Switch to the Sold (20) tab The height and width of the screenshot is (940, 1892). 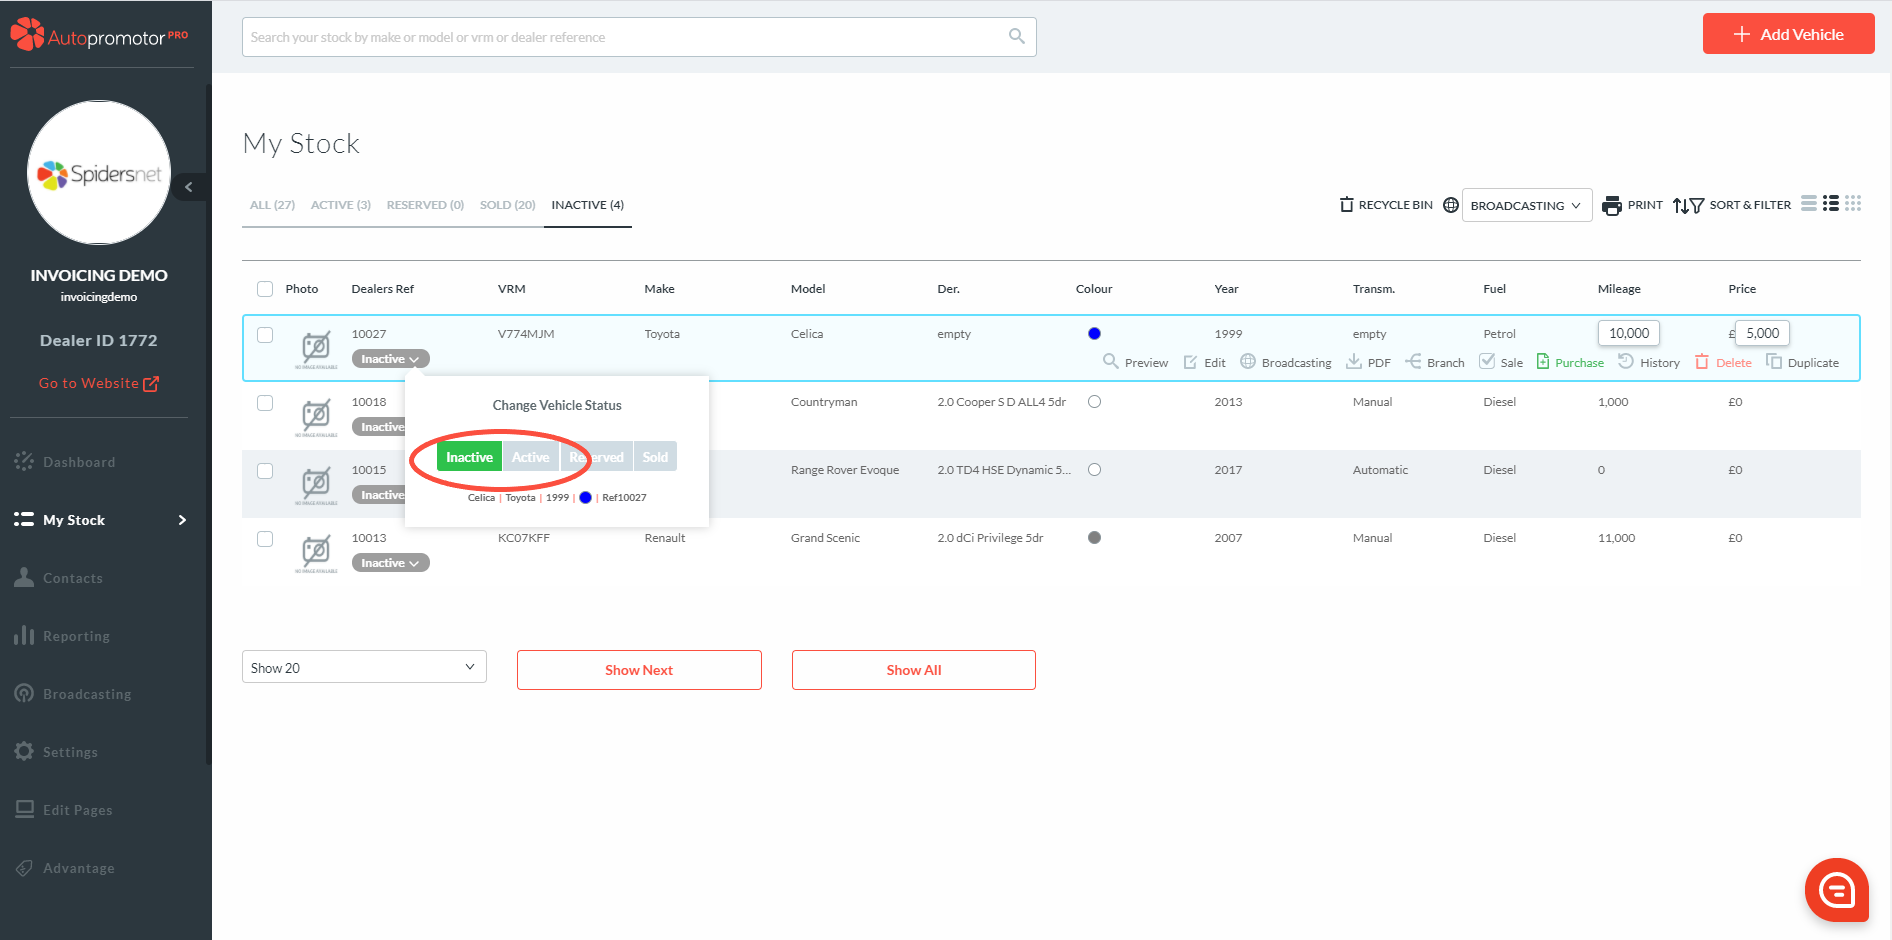(x=507, y=205)
